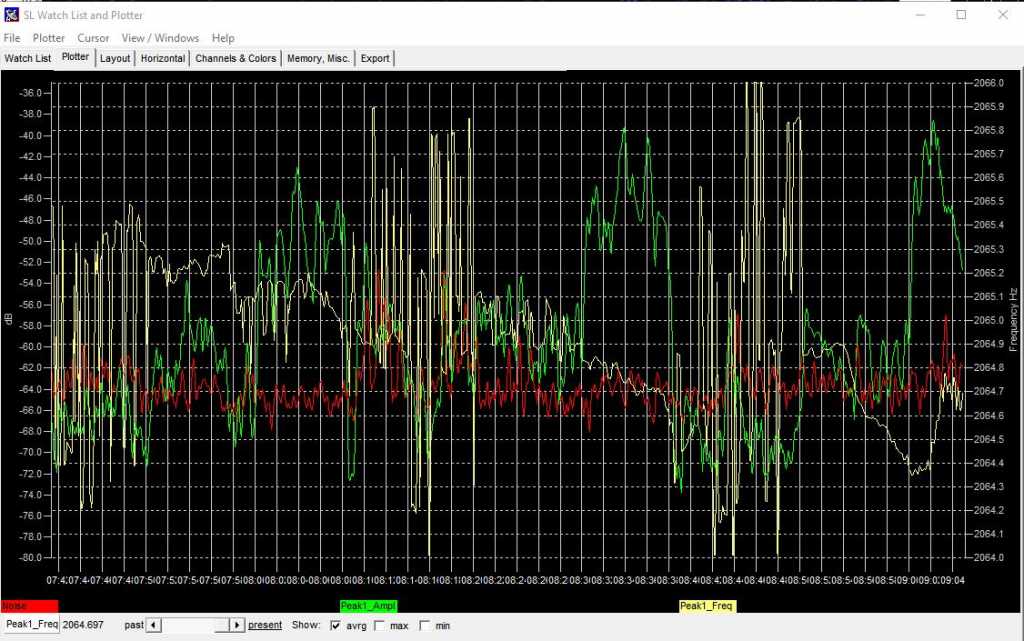Click the scroll-left arrow toward past
The height and width of the screenshot is (641, 1024).
coord(153,625)
